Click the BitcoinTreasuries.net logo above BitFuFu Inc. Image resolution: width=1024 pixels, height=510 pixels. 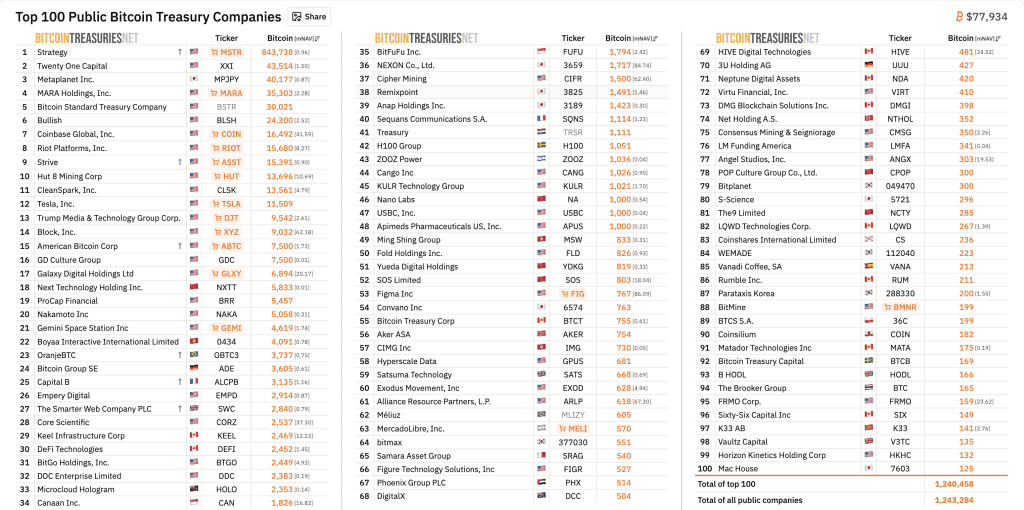426,39
